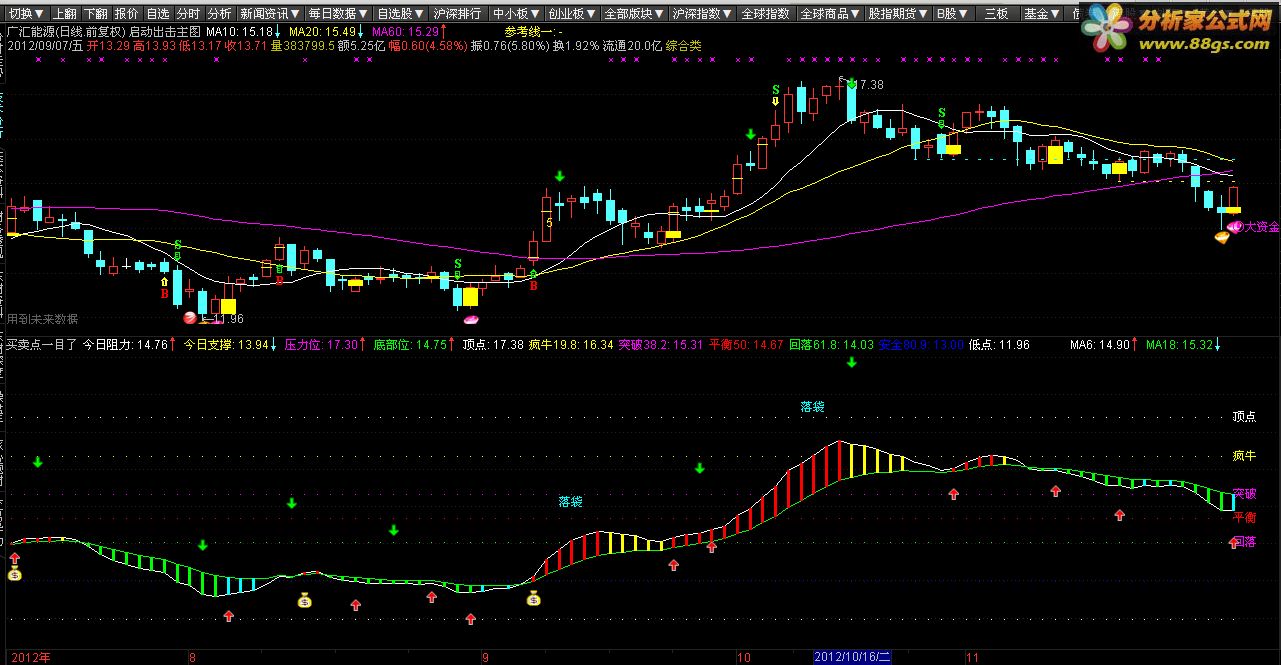Click the red up arrow below the green November bars
This screenshot has height=665, width=1281.
(x=1119, y=515)
